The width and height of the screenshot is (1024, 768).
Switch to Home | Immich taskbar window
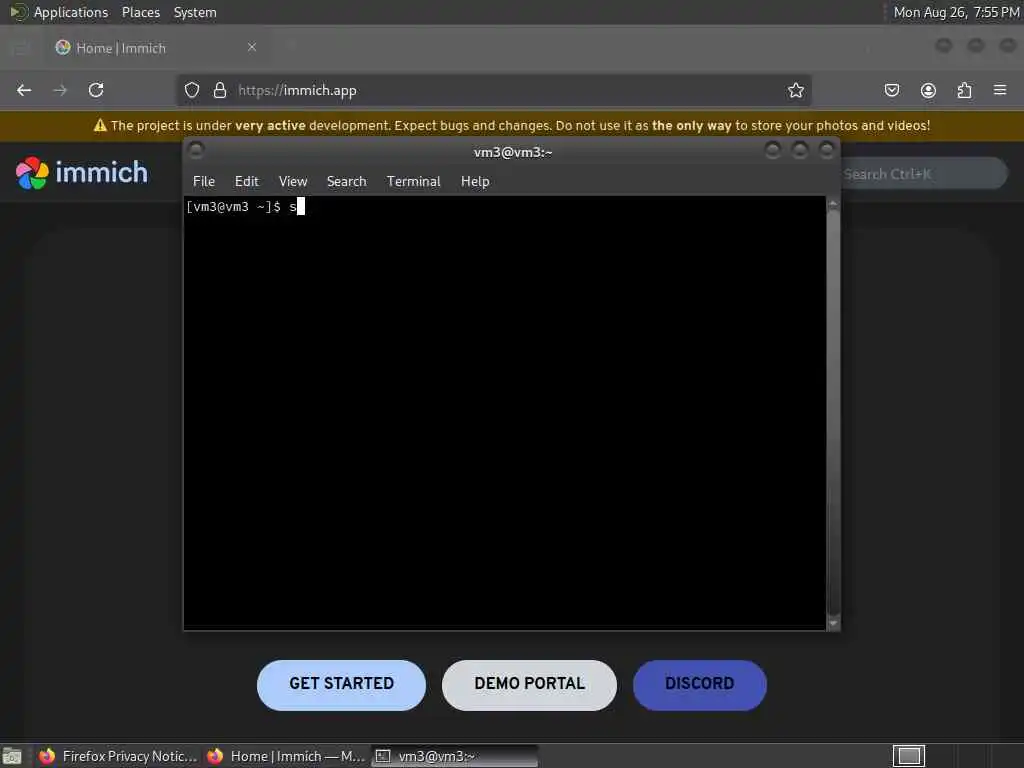(x=286, y=756)
